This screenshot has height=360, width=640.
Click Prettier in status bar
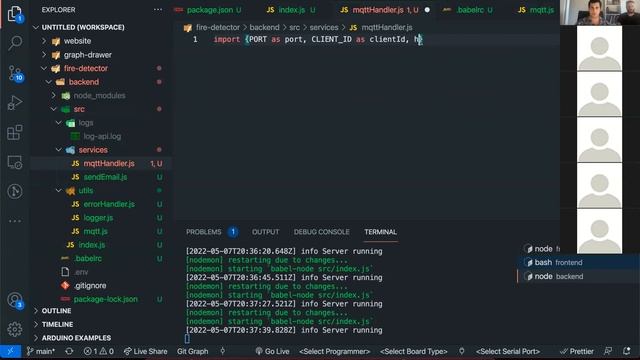[577, 351]
